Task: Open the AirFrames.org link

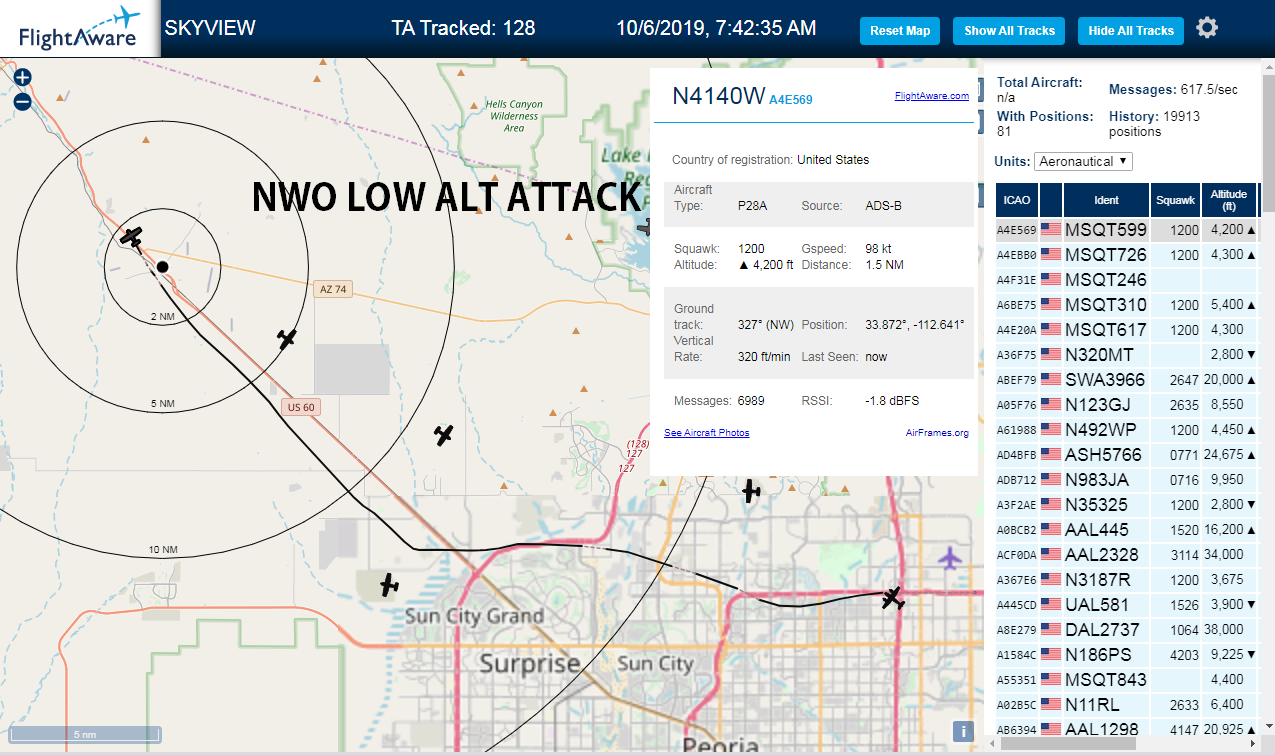Action: pyautogui.click(x=937, y=433)
